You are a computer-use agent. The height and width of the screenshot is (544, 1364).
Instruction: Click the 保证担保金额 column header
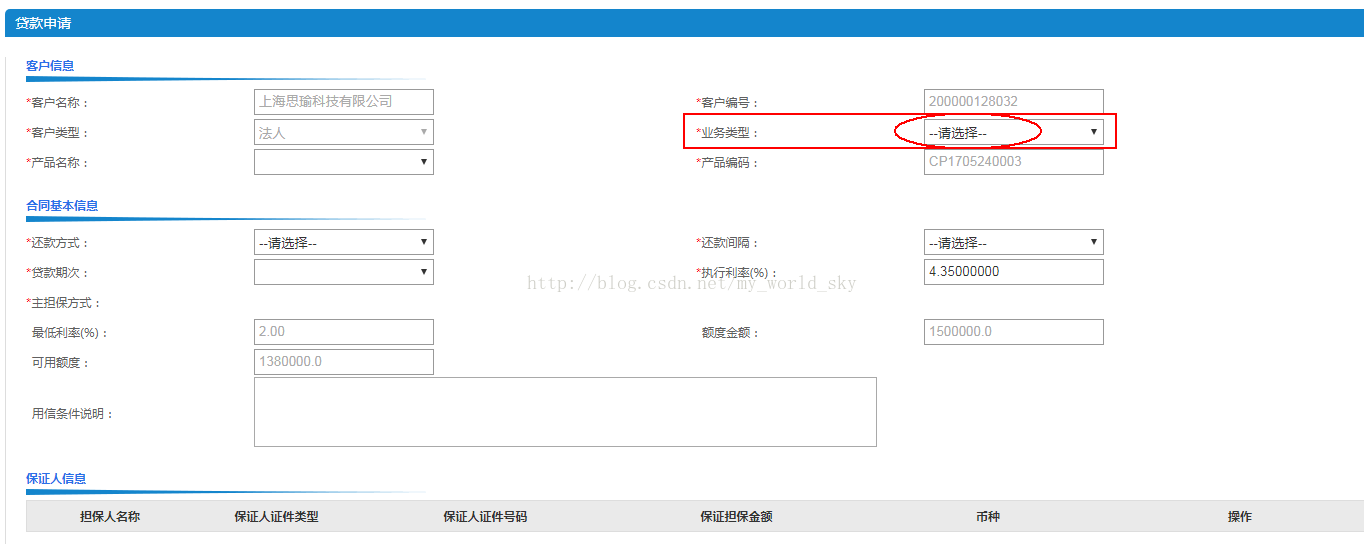pos(736,517)
